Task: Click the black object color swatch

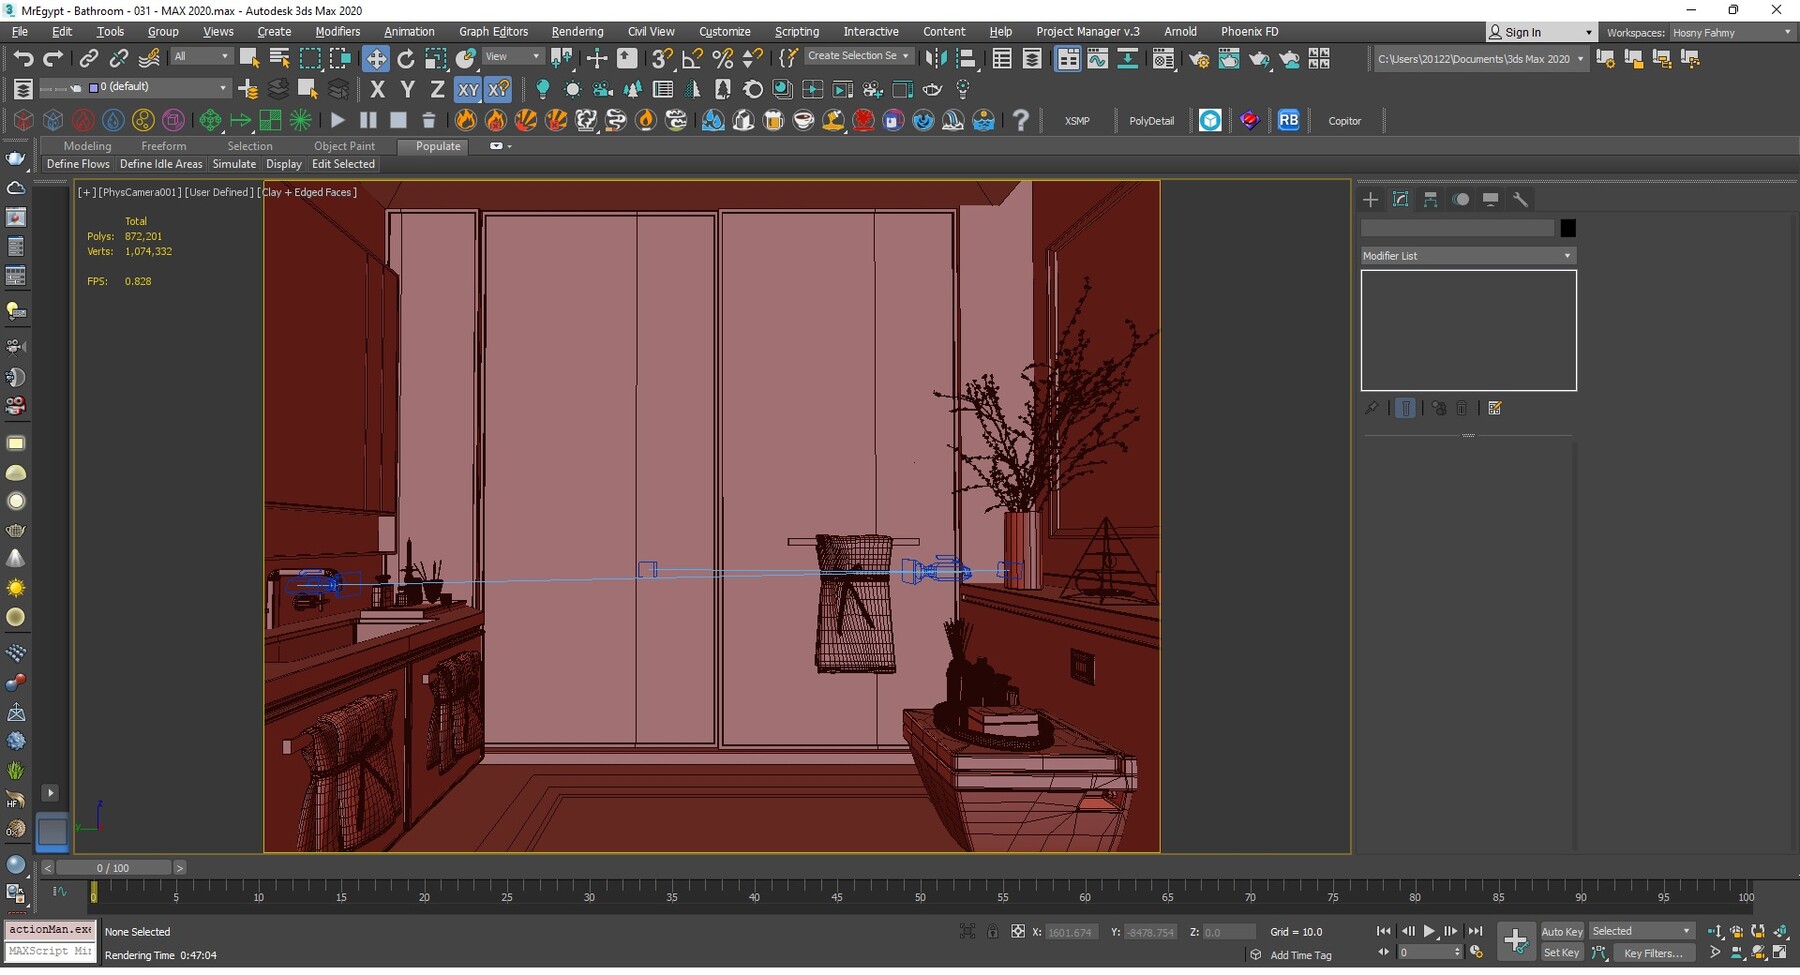Action: point(1567,228)
